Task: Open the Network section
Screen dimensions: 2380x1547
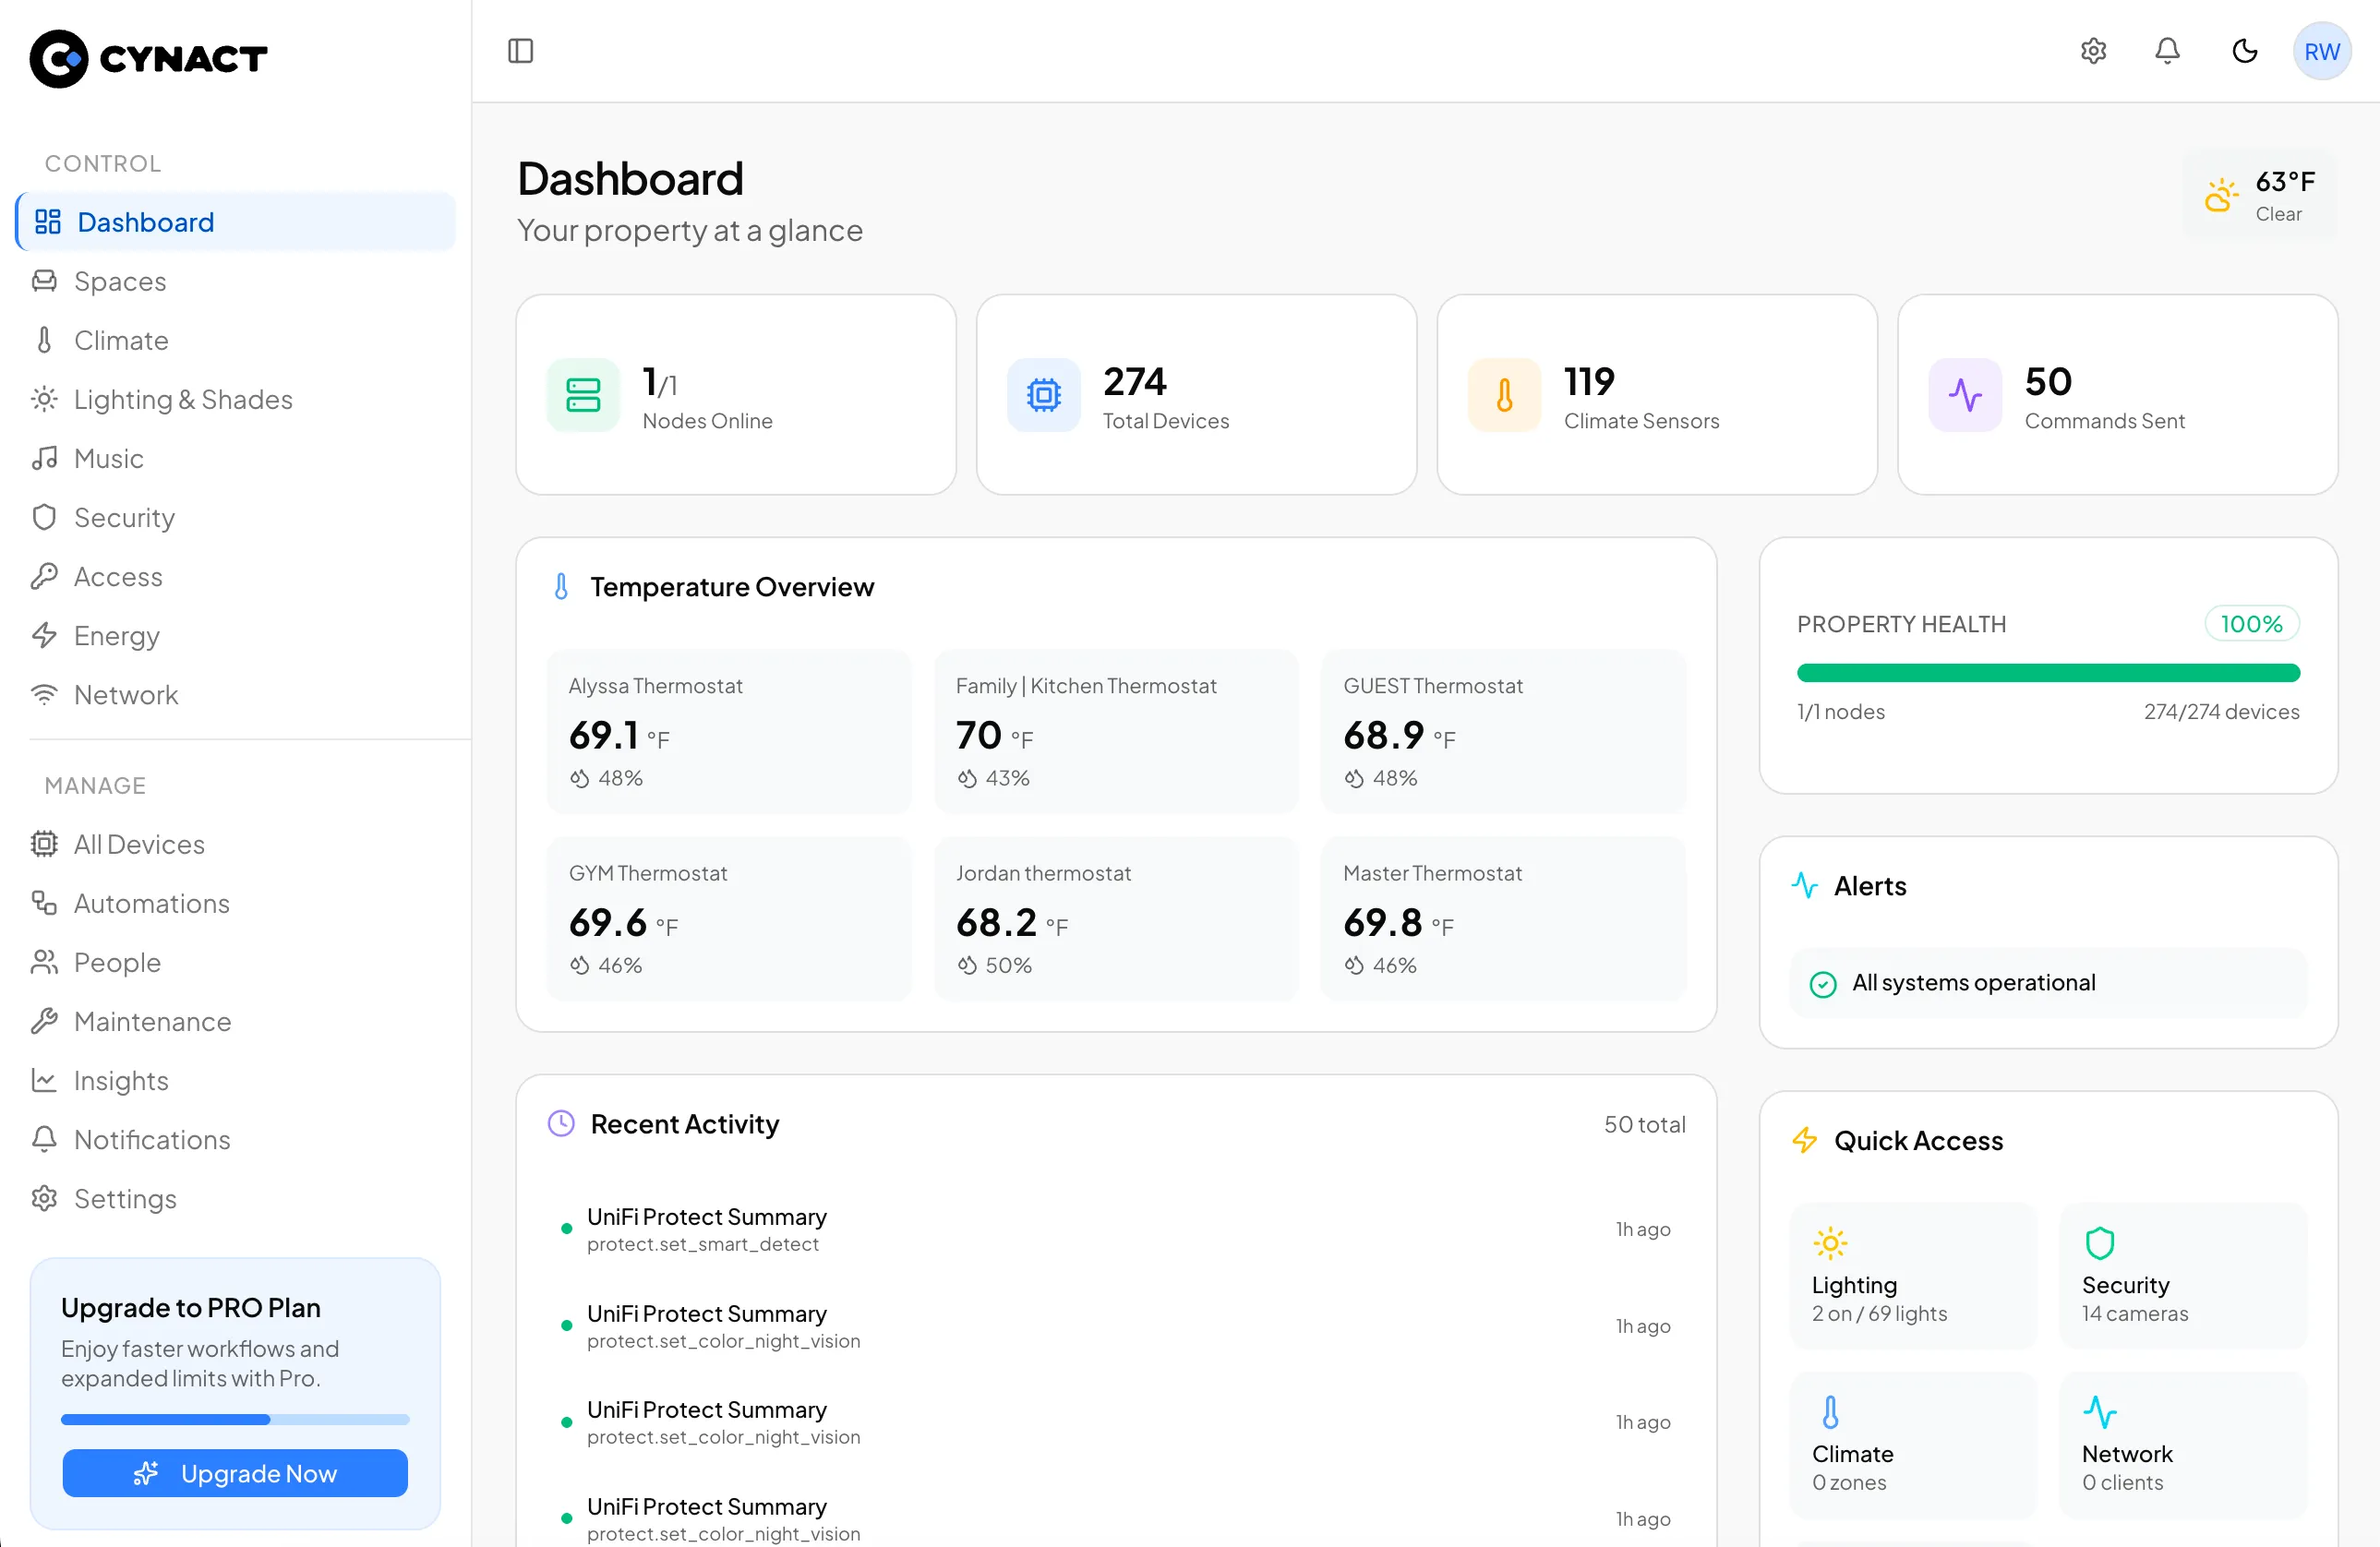Action: [x=126, y=694]
